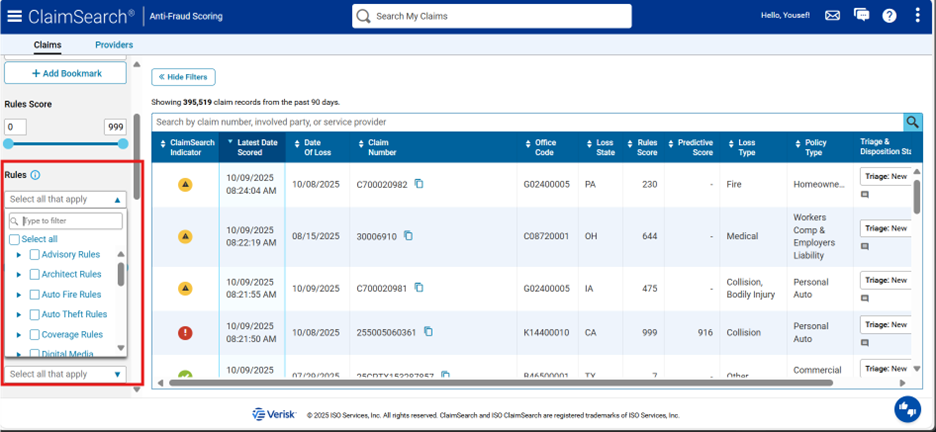Check the Select all checkbox
This screenshot has height=432, width=936.
(x=14, y=239)
